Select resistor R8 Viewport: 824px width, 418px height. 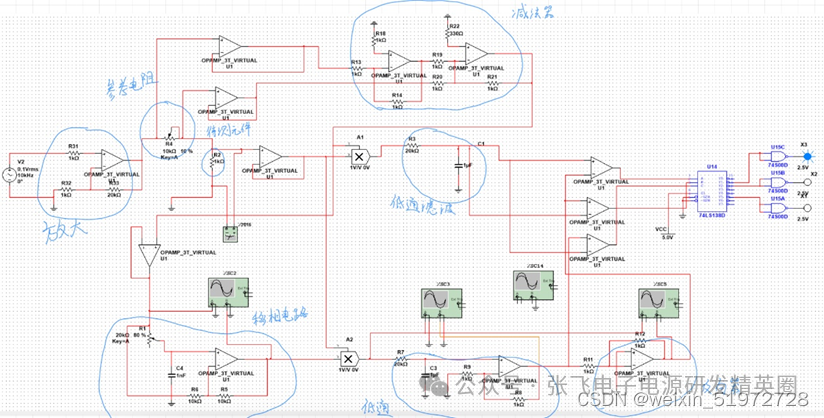[519, 399]
